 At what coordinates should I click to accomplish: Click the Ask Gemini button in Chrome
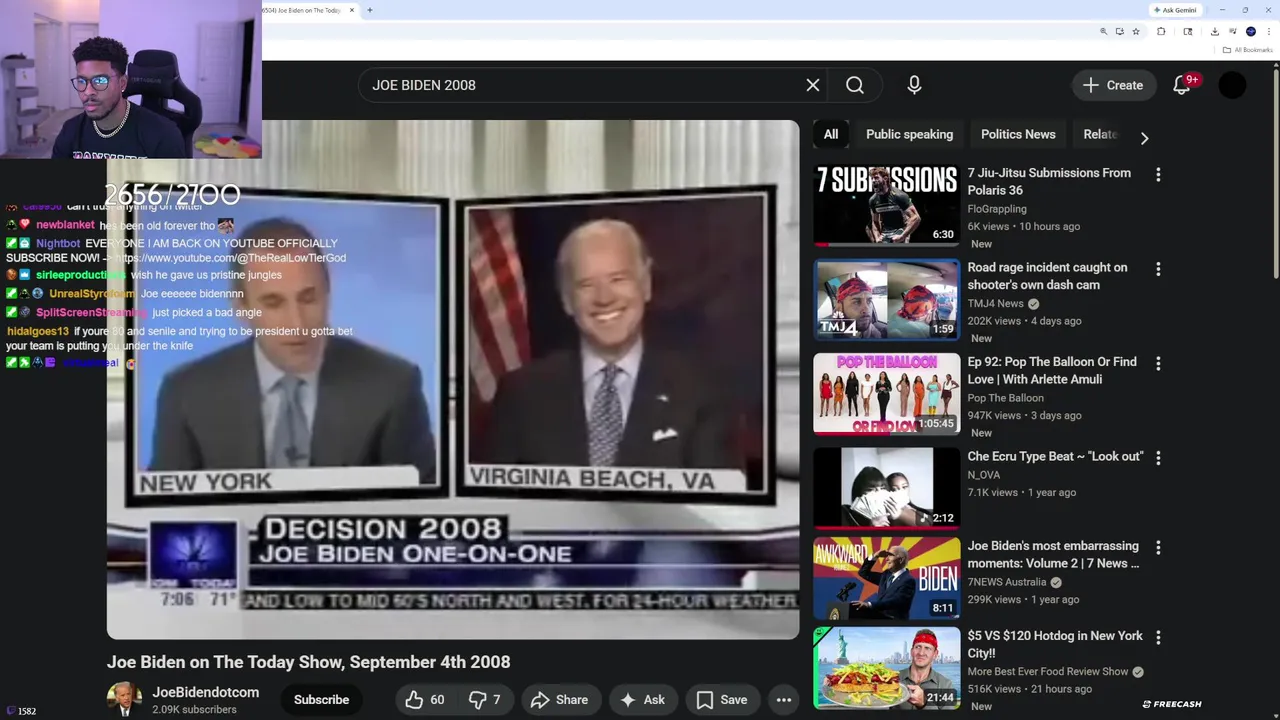click(x=1174, y=10)
